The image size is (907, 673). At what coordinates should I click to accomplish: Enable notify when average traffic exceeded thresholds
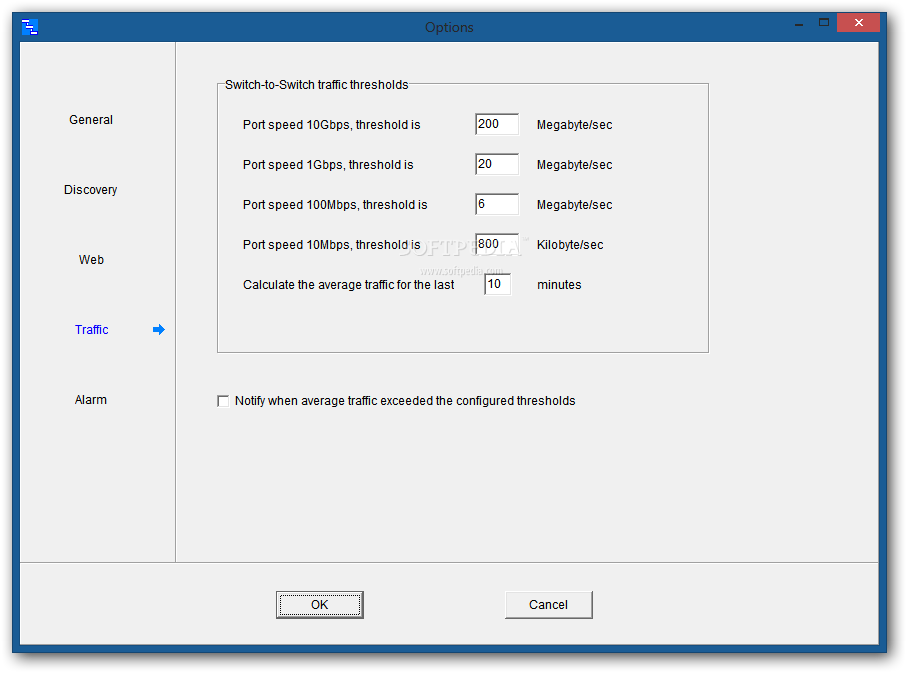pos(223,401)
